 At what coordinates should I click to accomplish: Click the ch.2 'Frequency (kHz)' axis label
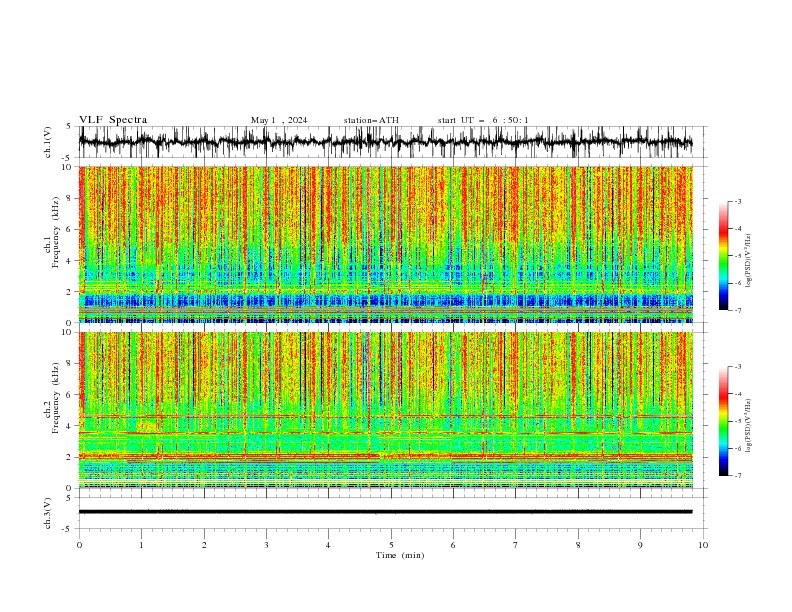coord(56,398)
